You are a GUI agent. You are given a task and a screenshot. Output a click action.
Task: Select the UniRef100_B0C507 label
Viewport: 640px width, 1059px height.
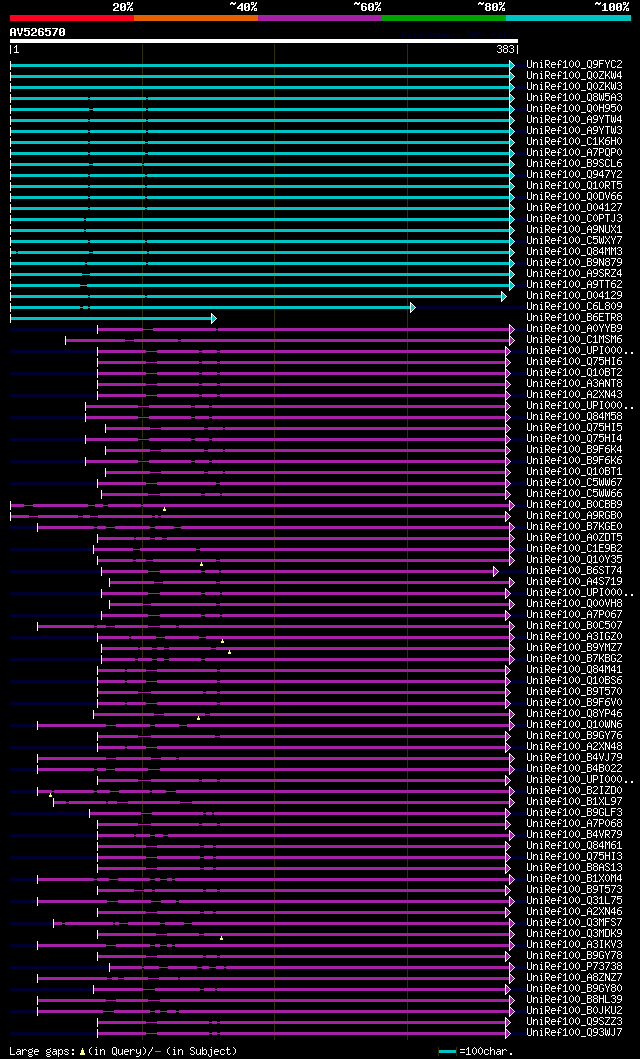(575, 626)
